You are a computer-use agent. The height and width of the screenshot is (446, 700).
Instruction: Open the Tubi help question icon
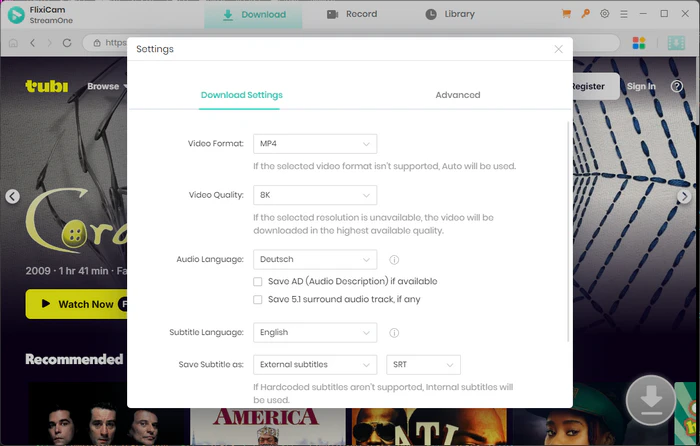[x=676, y=87]
